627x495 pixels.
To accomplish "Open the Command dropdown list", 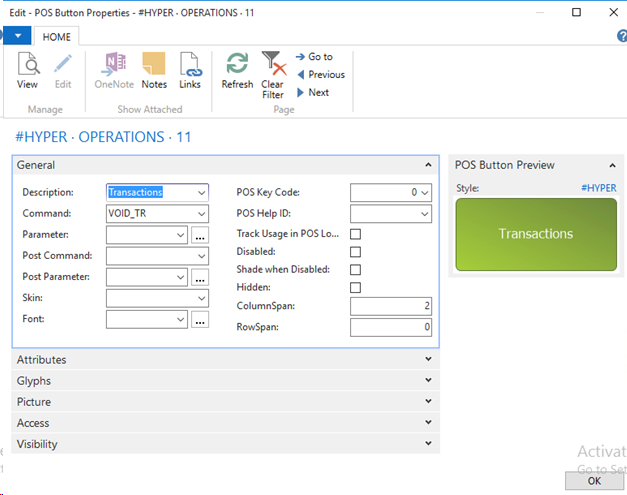I will point(202,214).
